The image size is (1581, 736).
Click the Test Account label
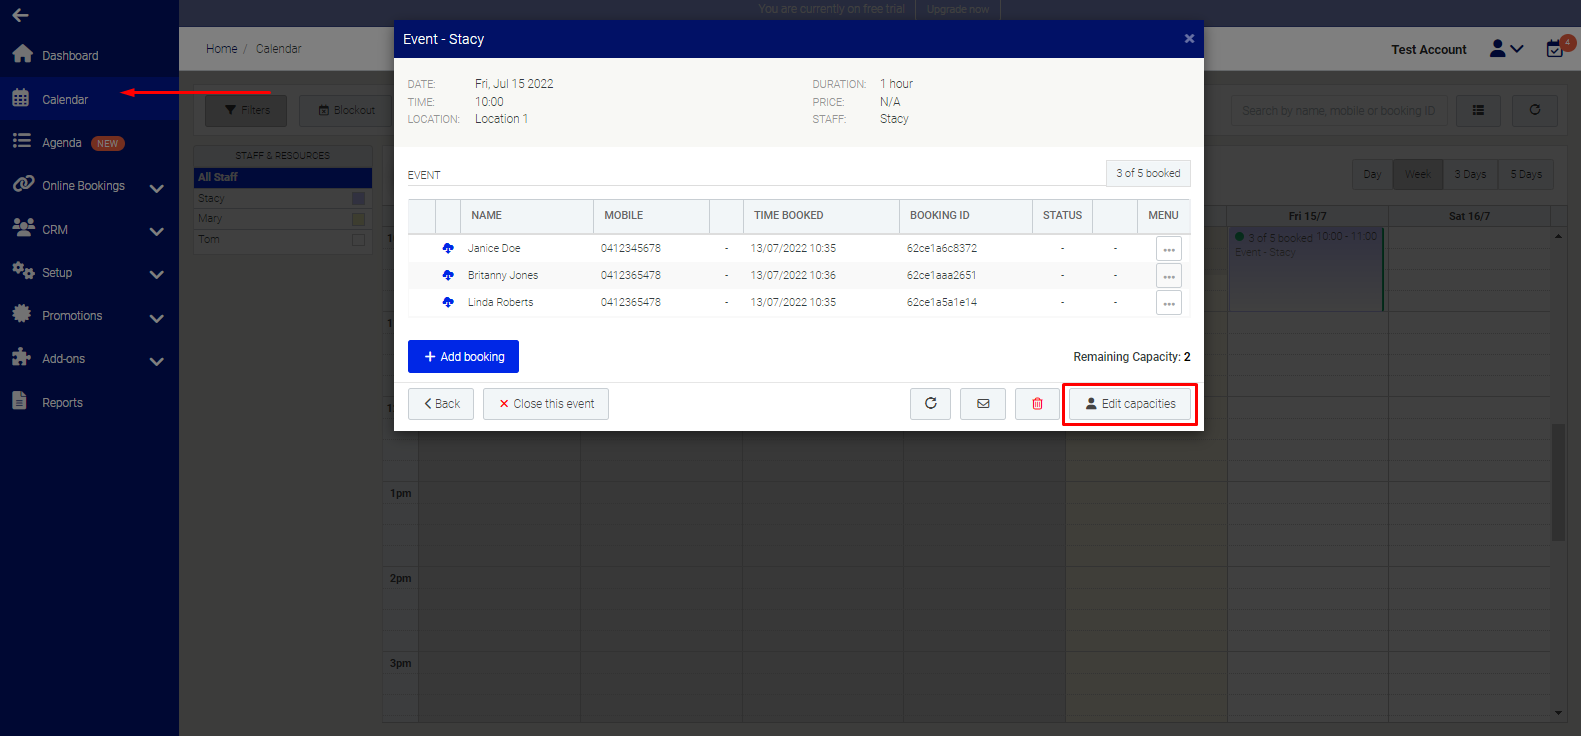(x=1429, y=49)
